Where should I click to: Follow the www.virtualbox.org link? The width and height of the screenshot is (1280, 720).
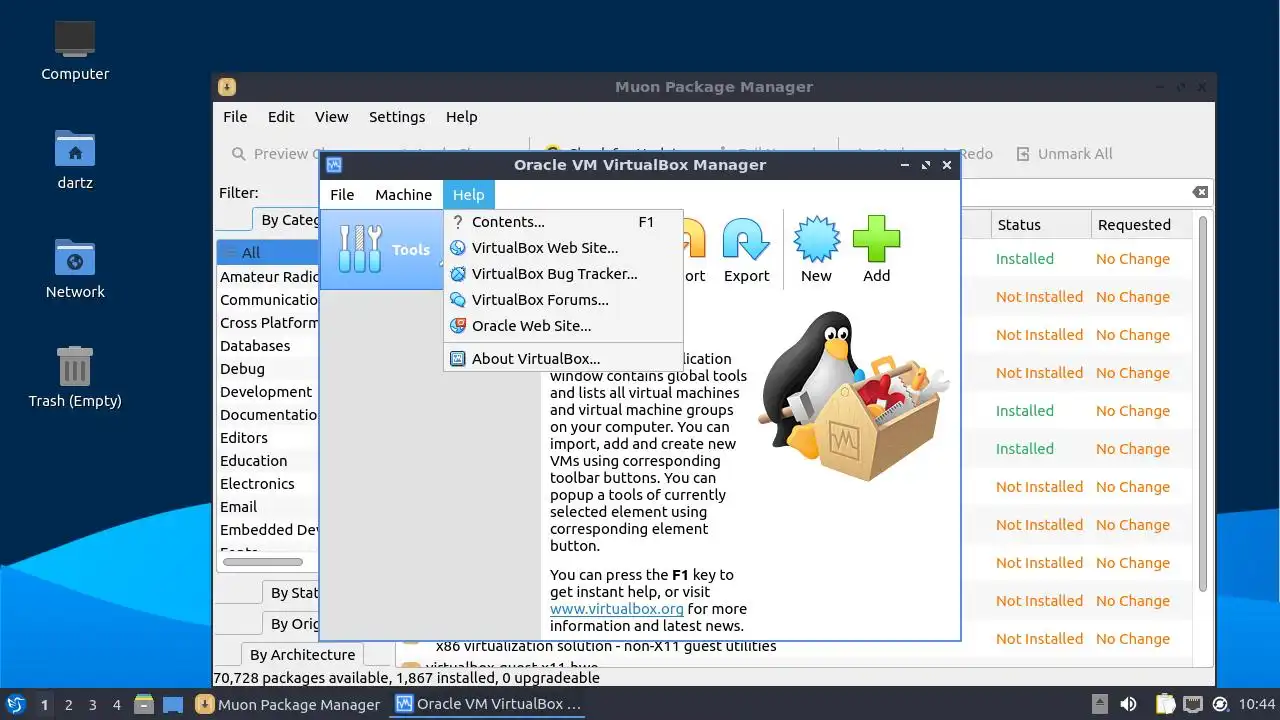(616, 608)
